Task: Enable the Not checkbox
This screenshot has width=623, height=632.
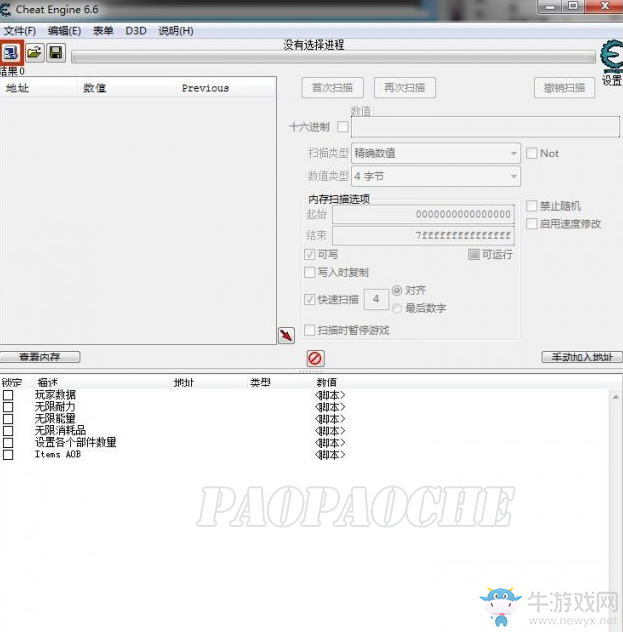Action: coord(532,153)
